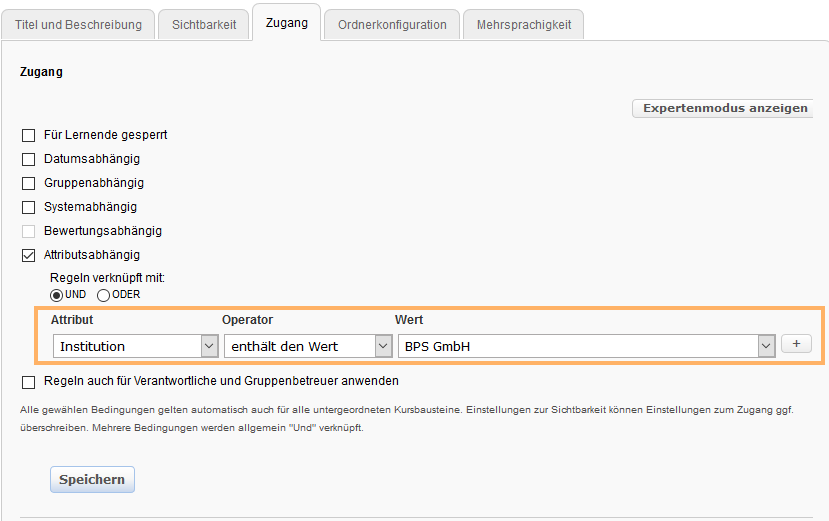Select the UND radio button
The width and height of the screenshot is (829, 521).
point(57,295)
